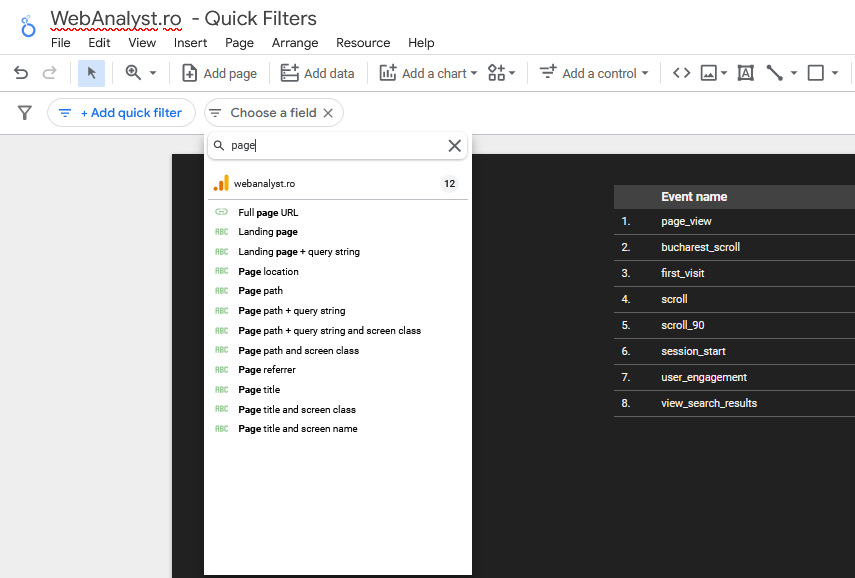Image resolution: width=855 pixels, height=578 pixels.
Task: Click Add quick filter
Action: pos(121,113)
